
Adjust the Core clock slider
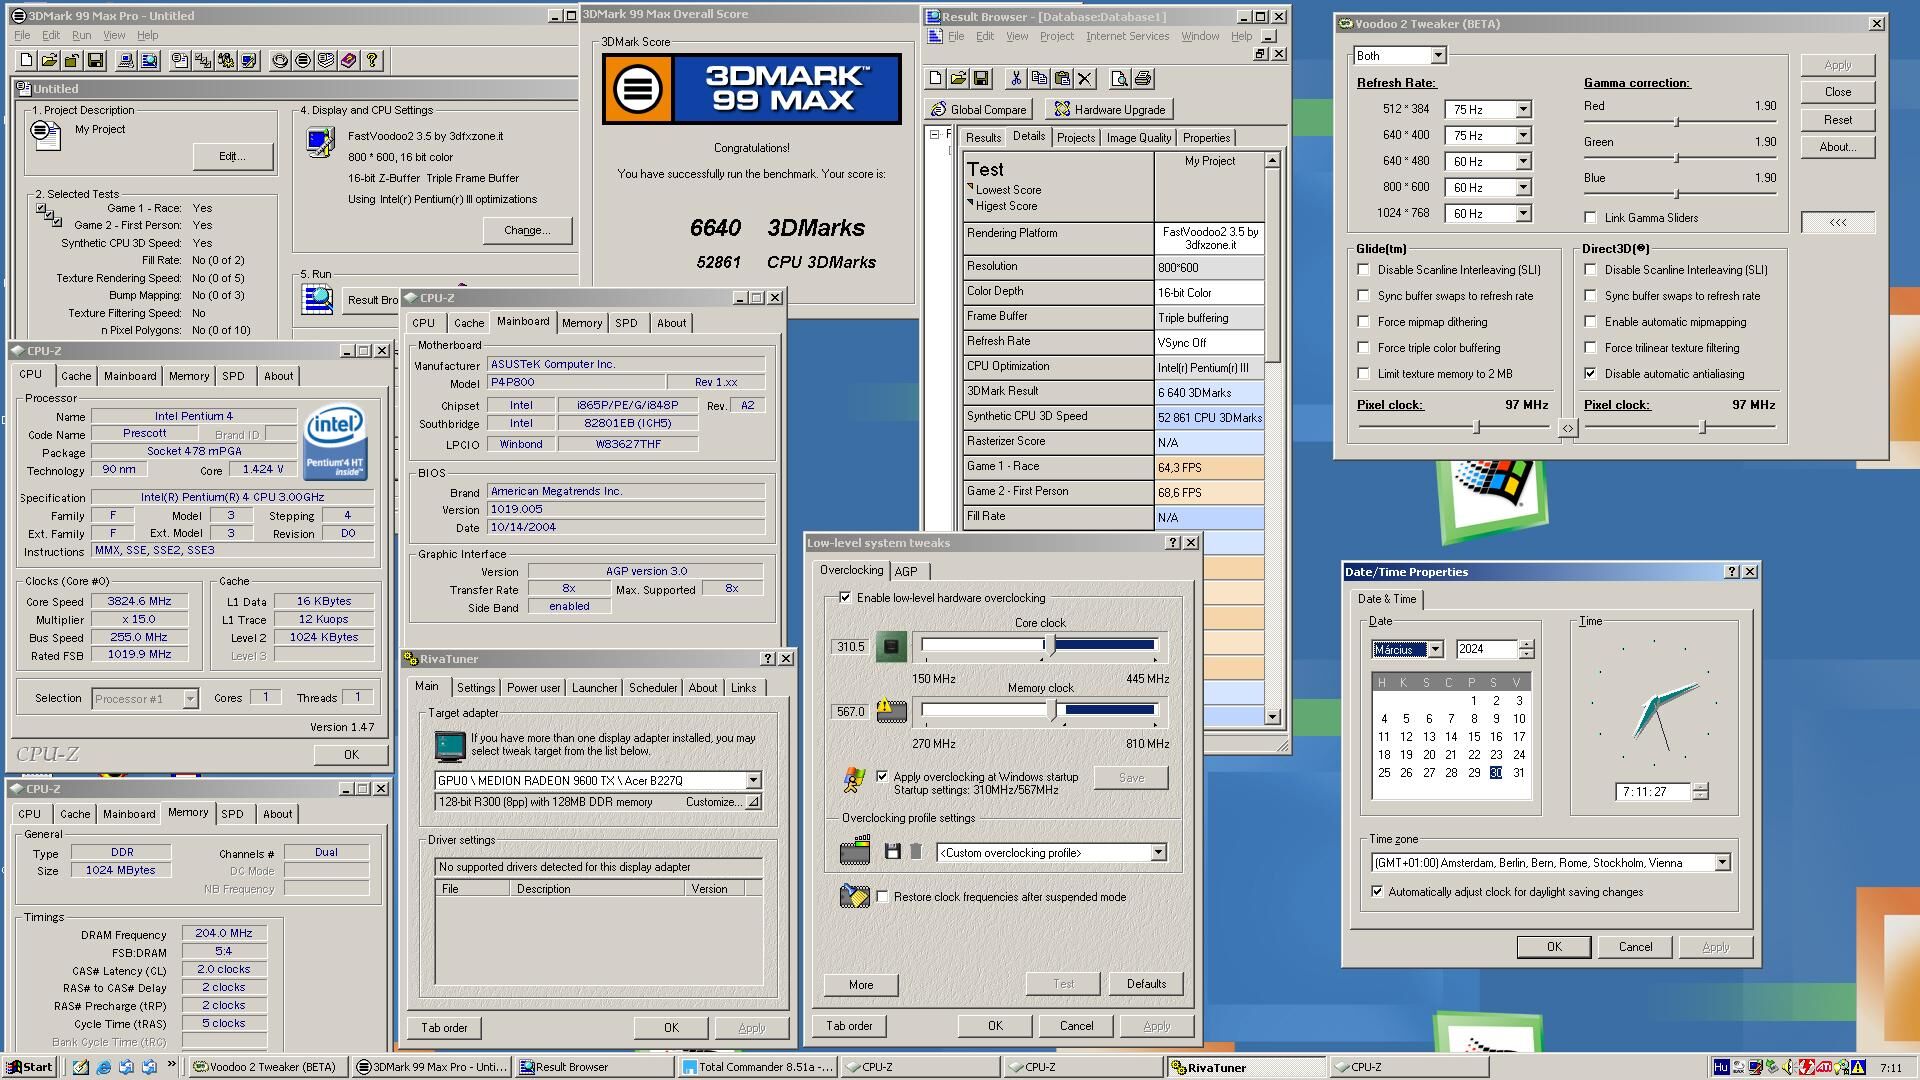1050,646
